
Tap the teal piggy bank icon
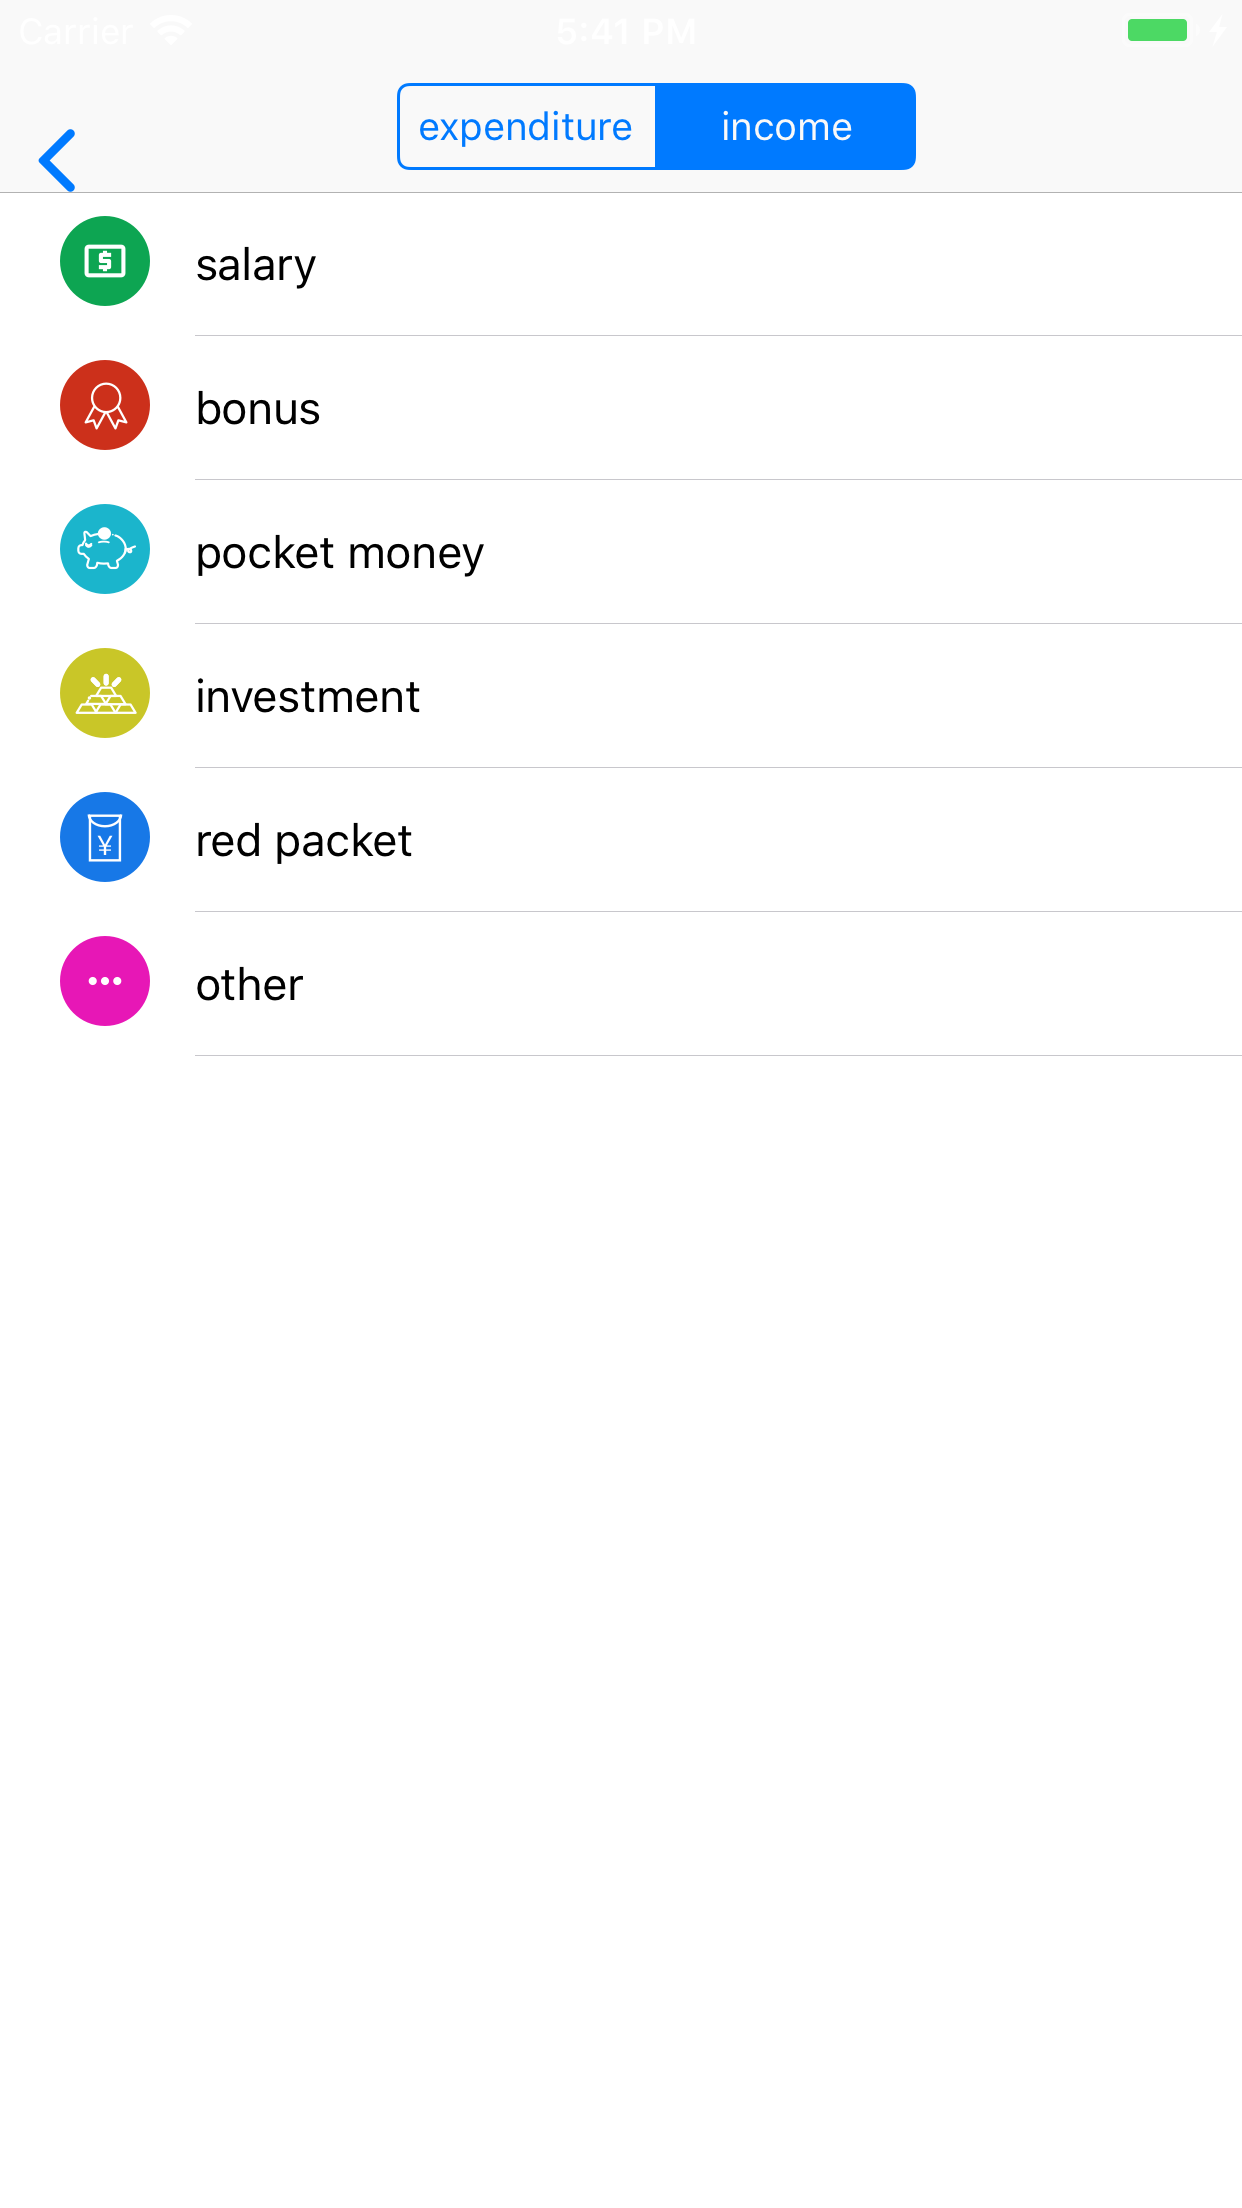click(105, 549)
